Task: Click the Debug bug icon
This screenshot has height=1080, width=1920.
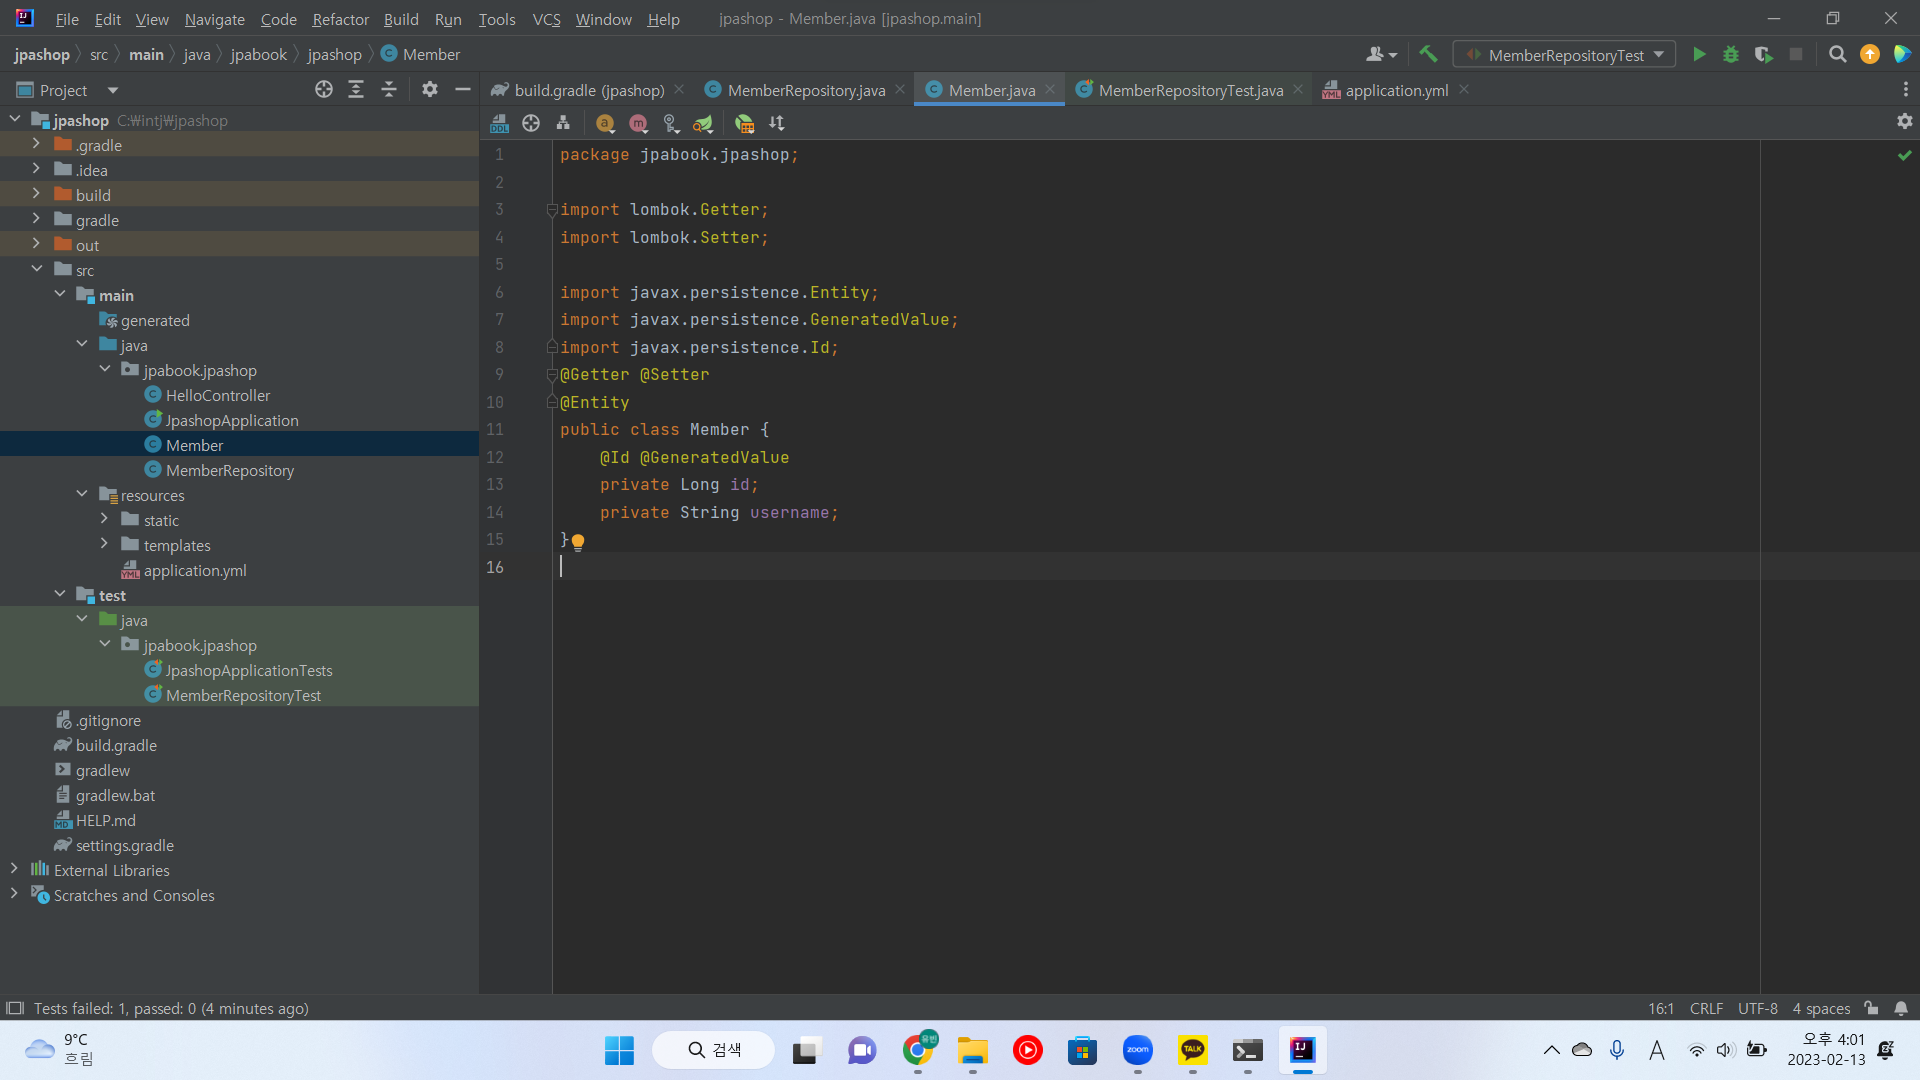Action: click(x=1731, y=55)
